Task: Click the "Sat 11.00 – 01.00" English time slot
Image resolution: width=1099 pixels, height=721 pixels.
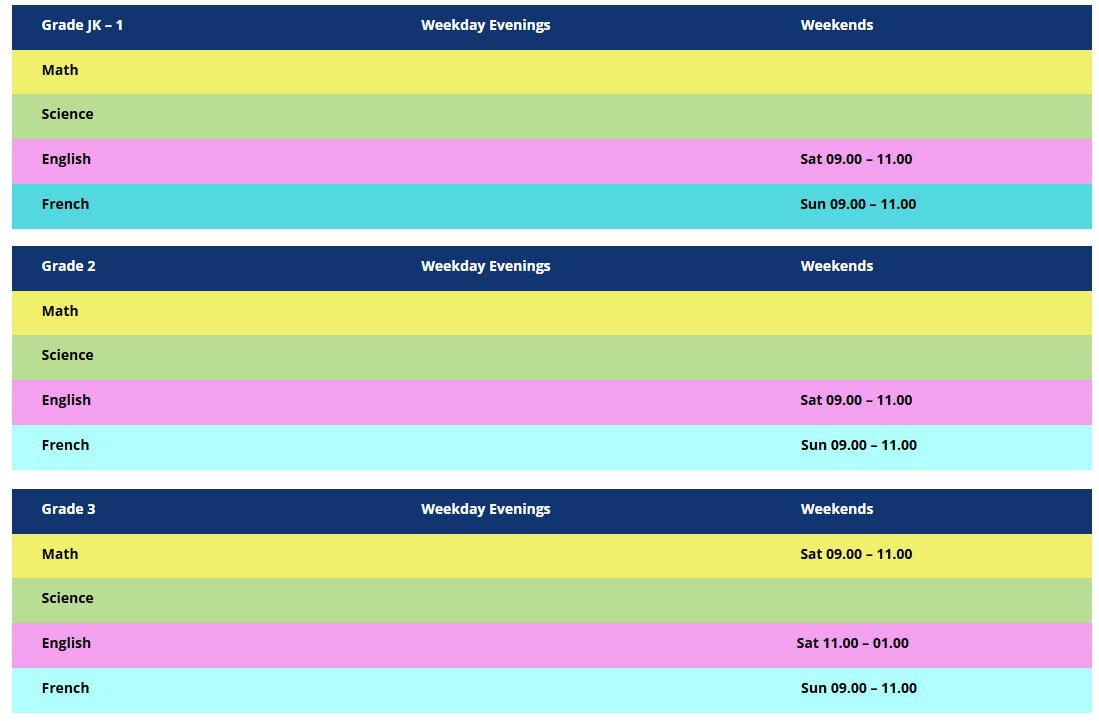Action: pos(852,643)
